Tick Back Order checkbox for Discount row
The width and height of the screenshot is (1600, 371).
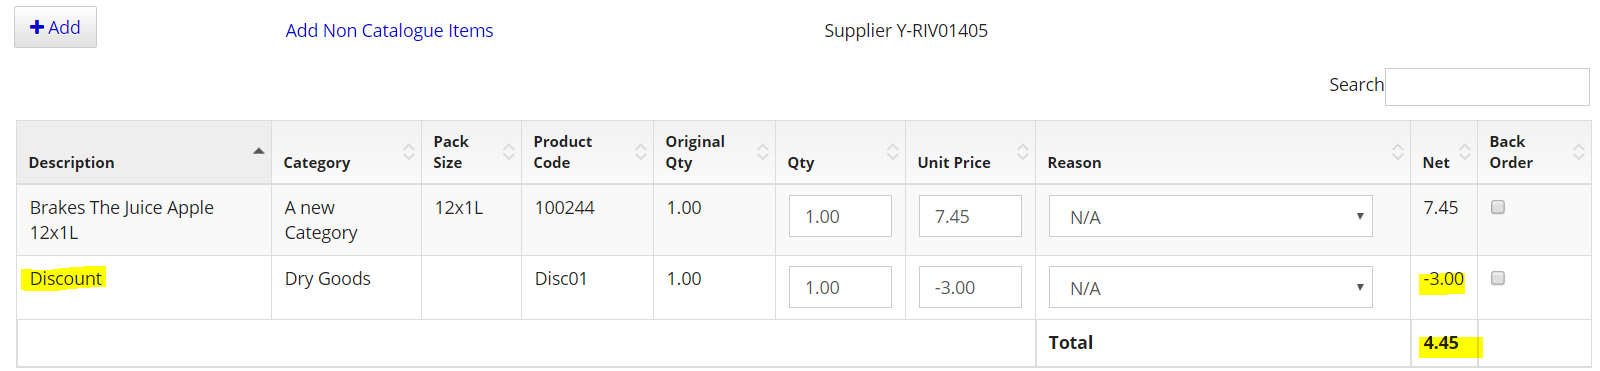click(x=1498, y=278)
